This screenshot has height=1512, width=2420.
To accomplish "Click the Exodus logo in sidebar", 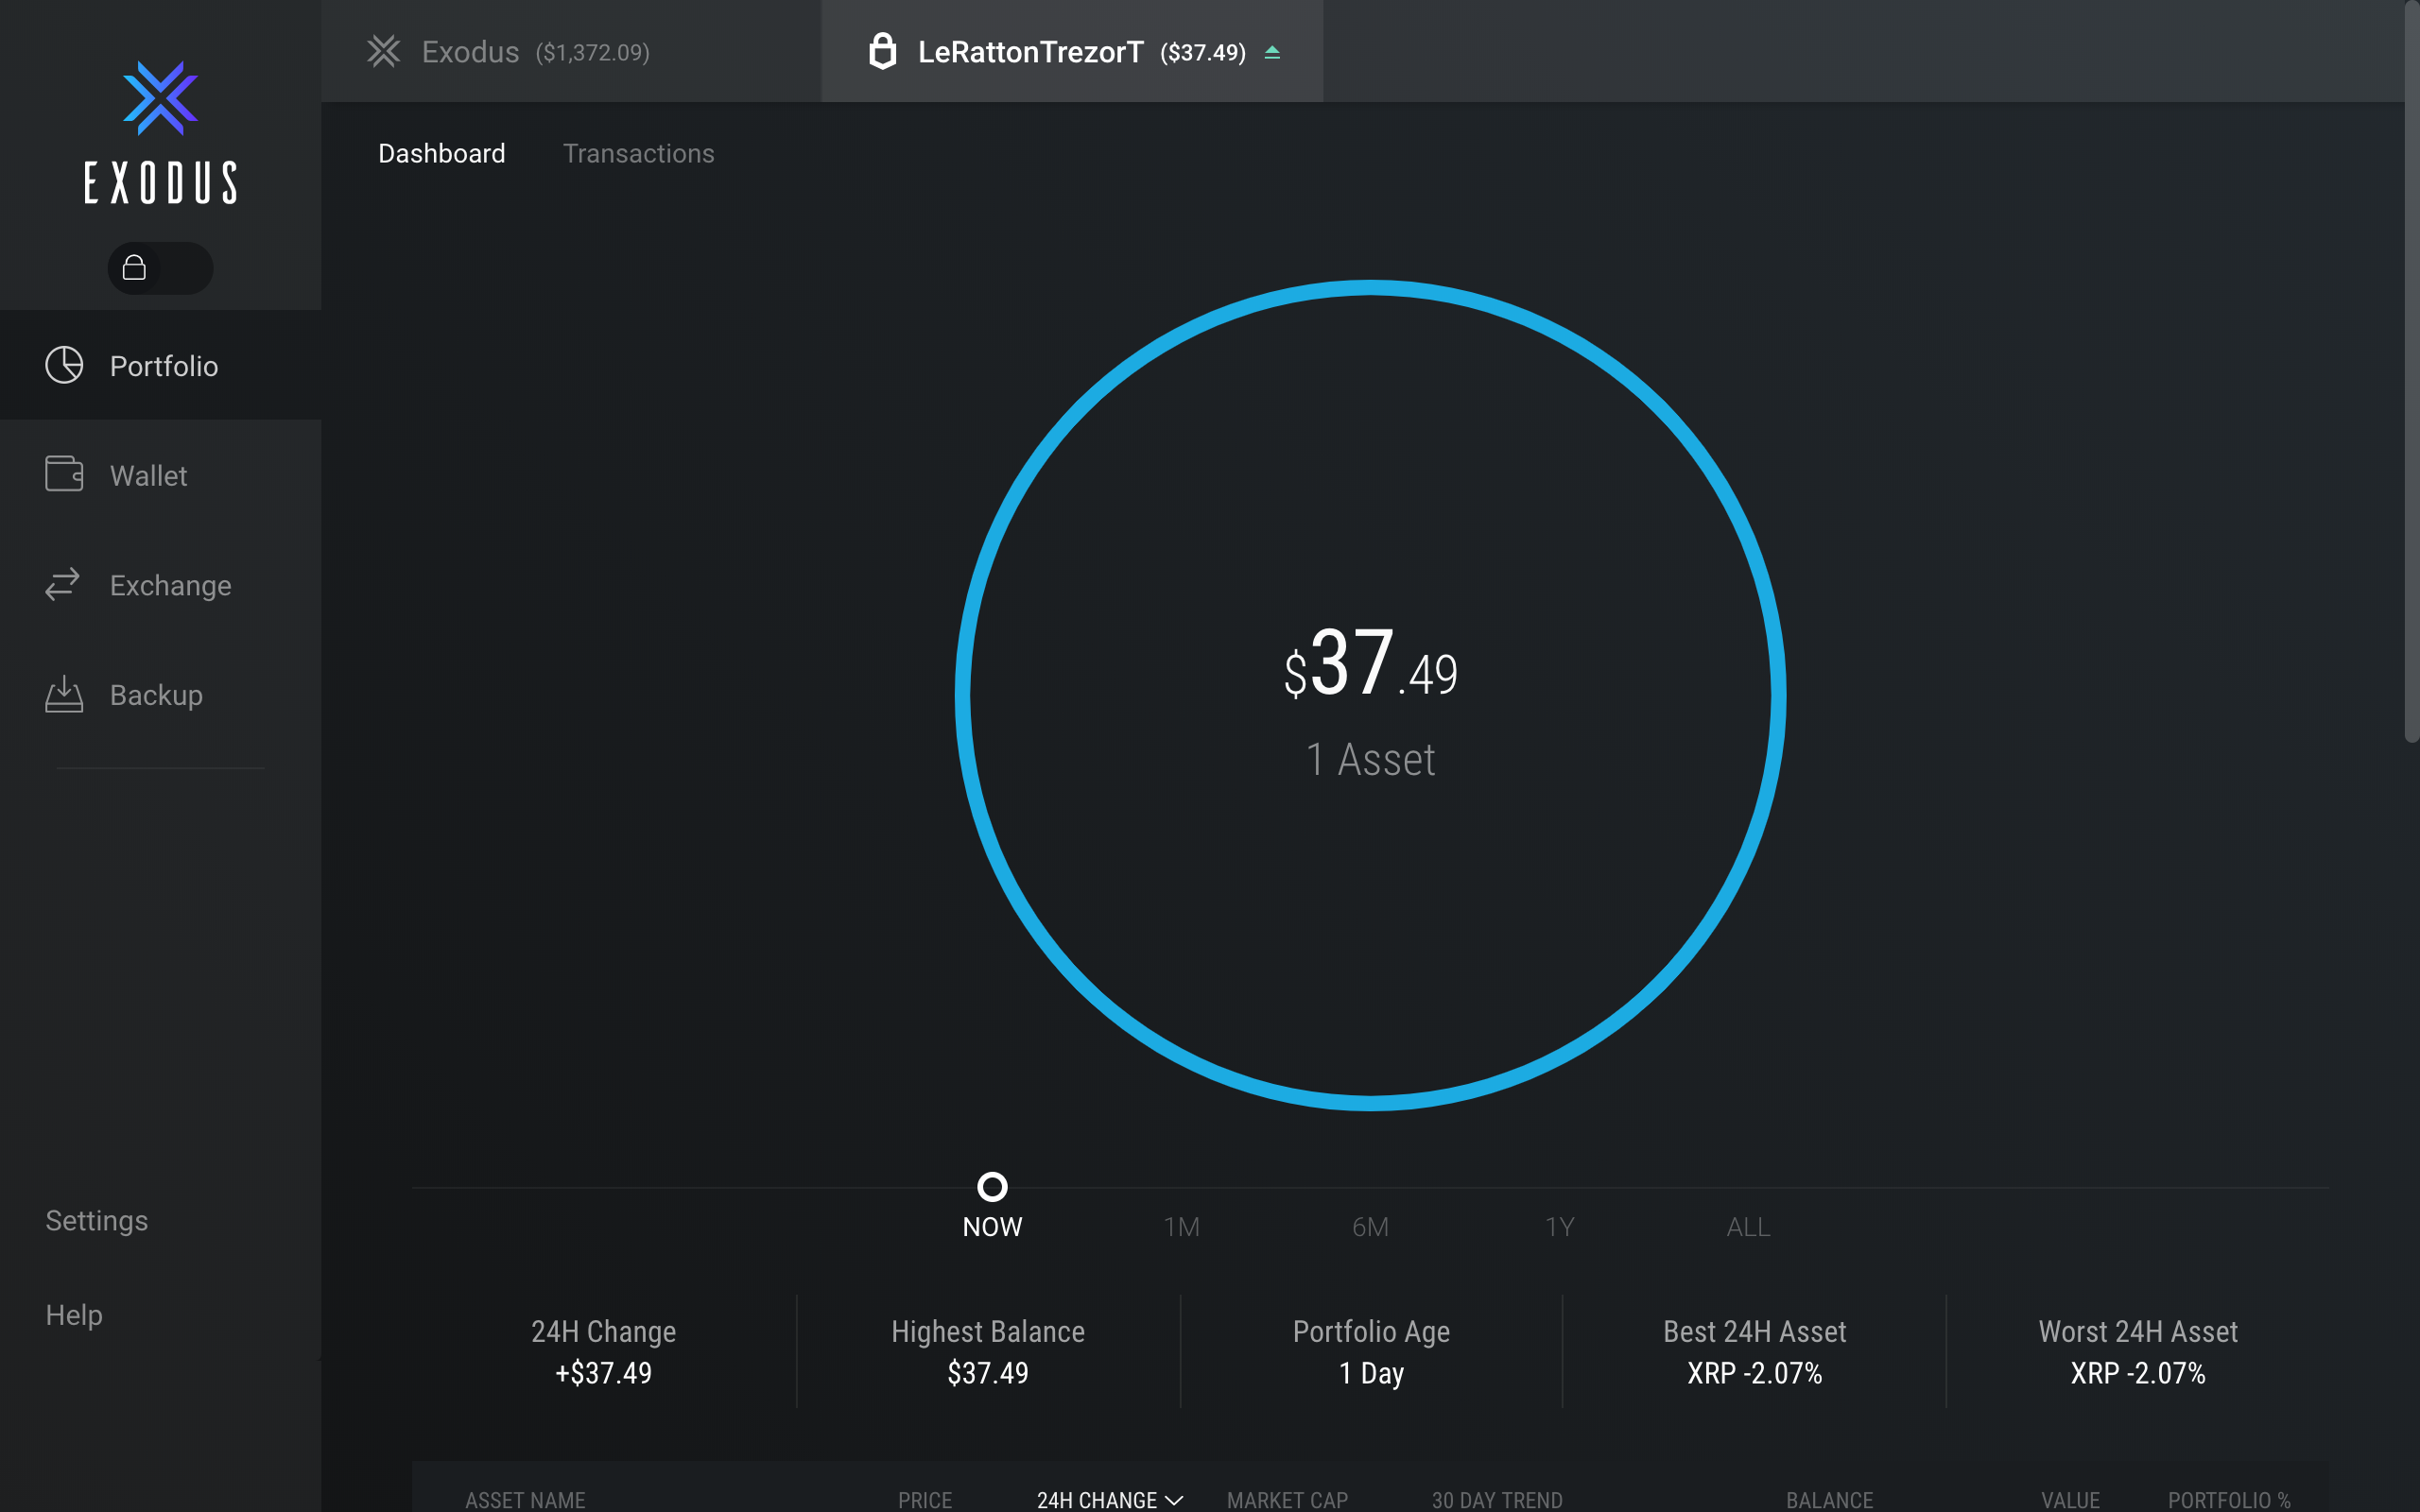I will 160,98.
